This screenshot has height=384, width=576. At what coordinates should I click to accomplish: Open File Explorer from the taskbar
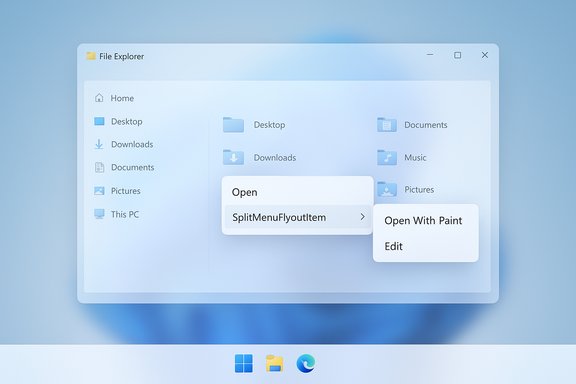click(275, 363)
